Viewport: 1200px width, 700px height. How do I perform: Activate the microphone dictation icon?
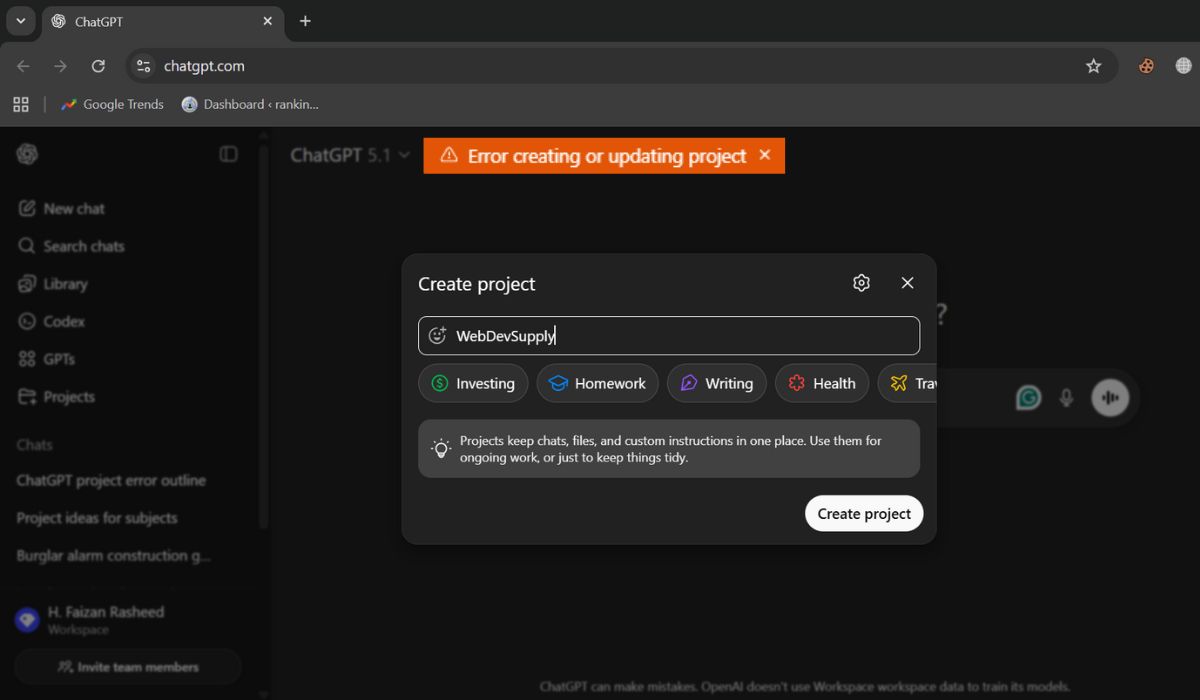(x=1066, y=397)
